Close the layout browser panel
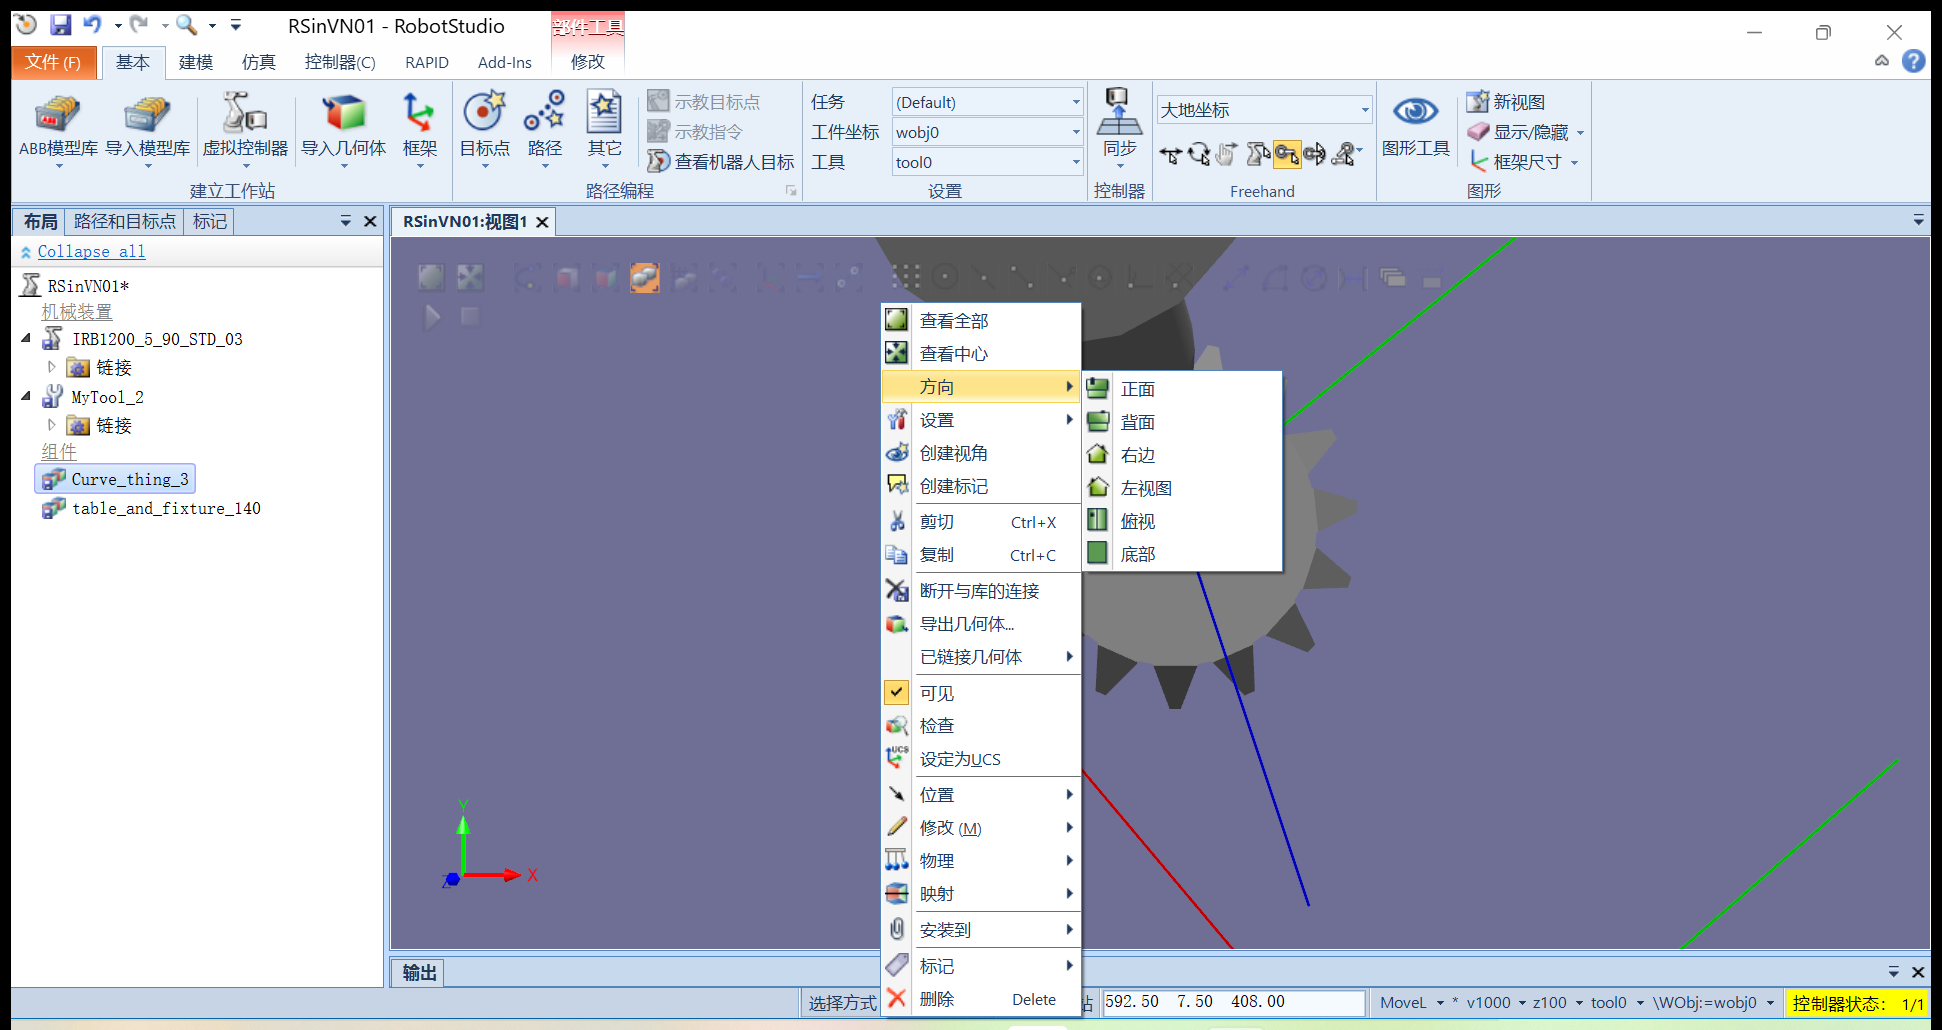This screenshot has width=1942, height=1030. [370, 221]
